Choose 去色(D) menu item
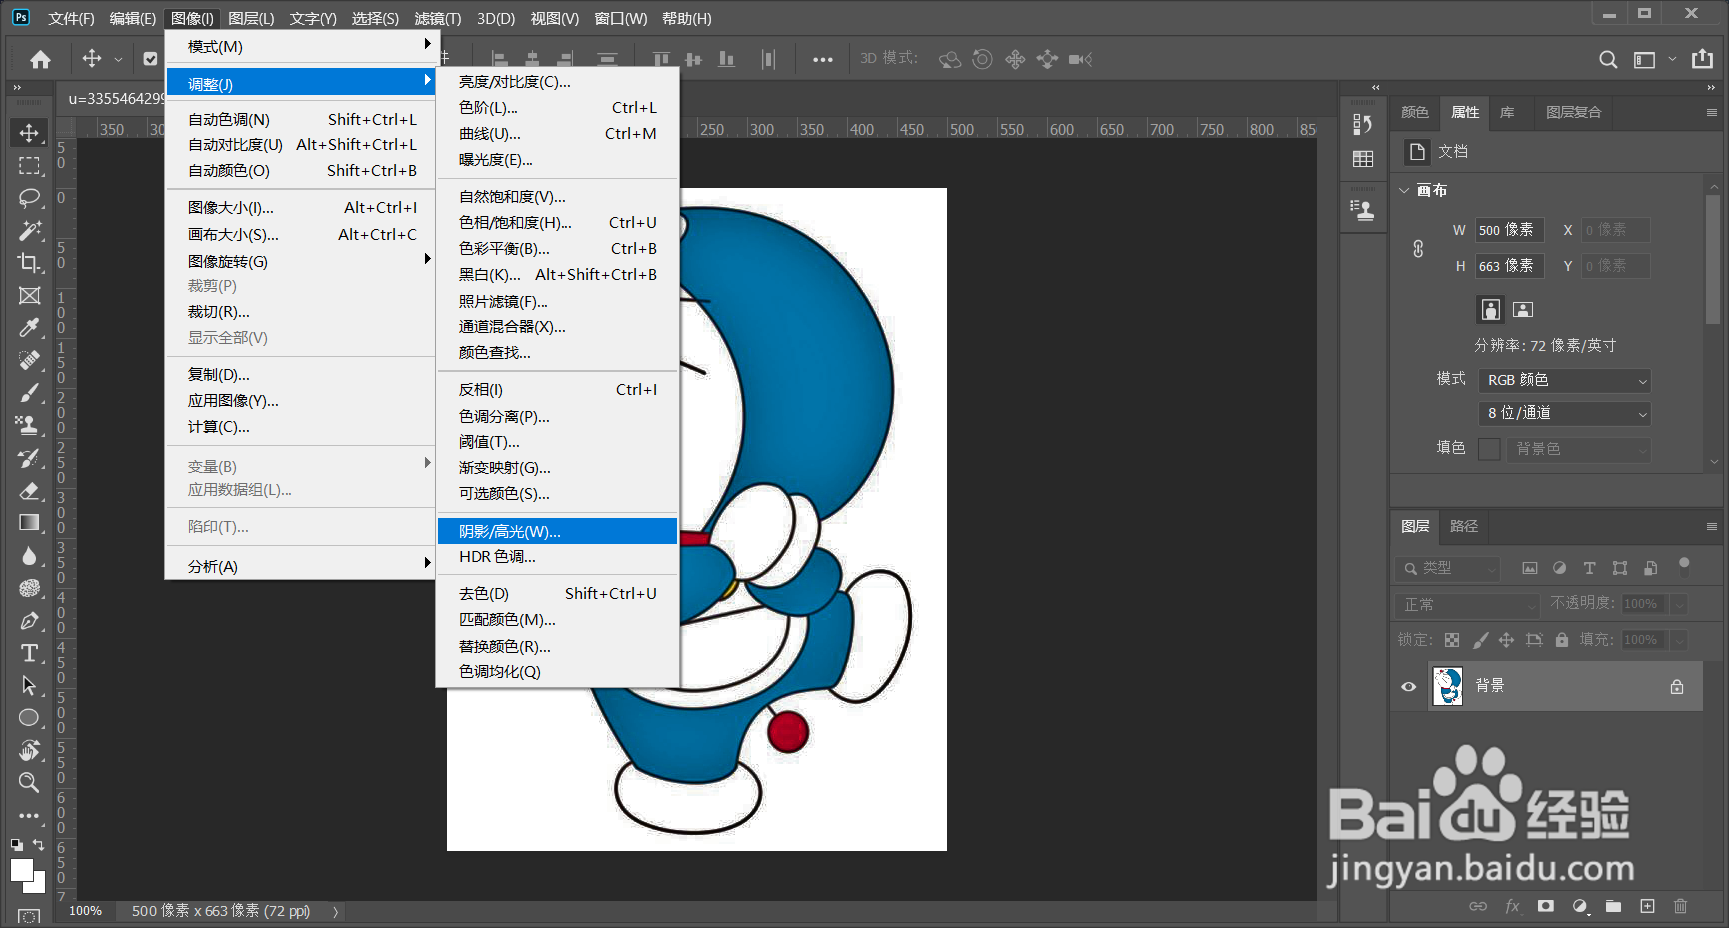 (558, 593)
